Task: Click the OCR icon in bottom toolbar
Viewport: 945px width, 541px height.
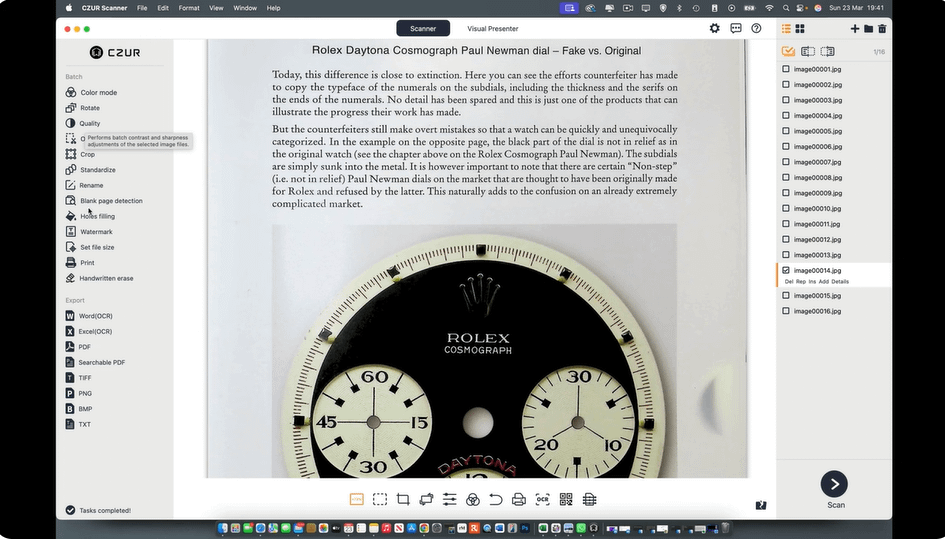Action: coord(542,499)
